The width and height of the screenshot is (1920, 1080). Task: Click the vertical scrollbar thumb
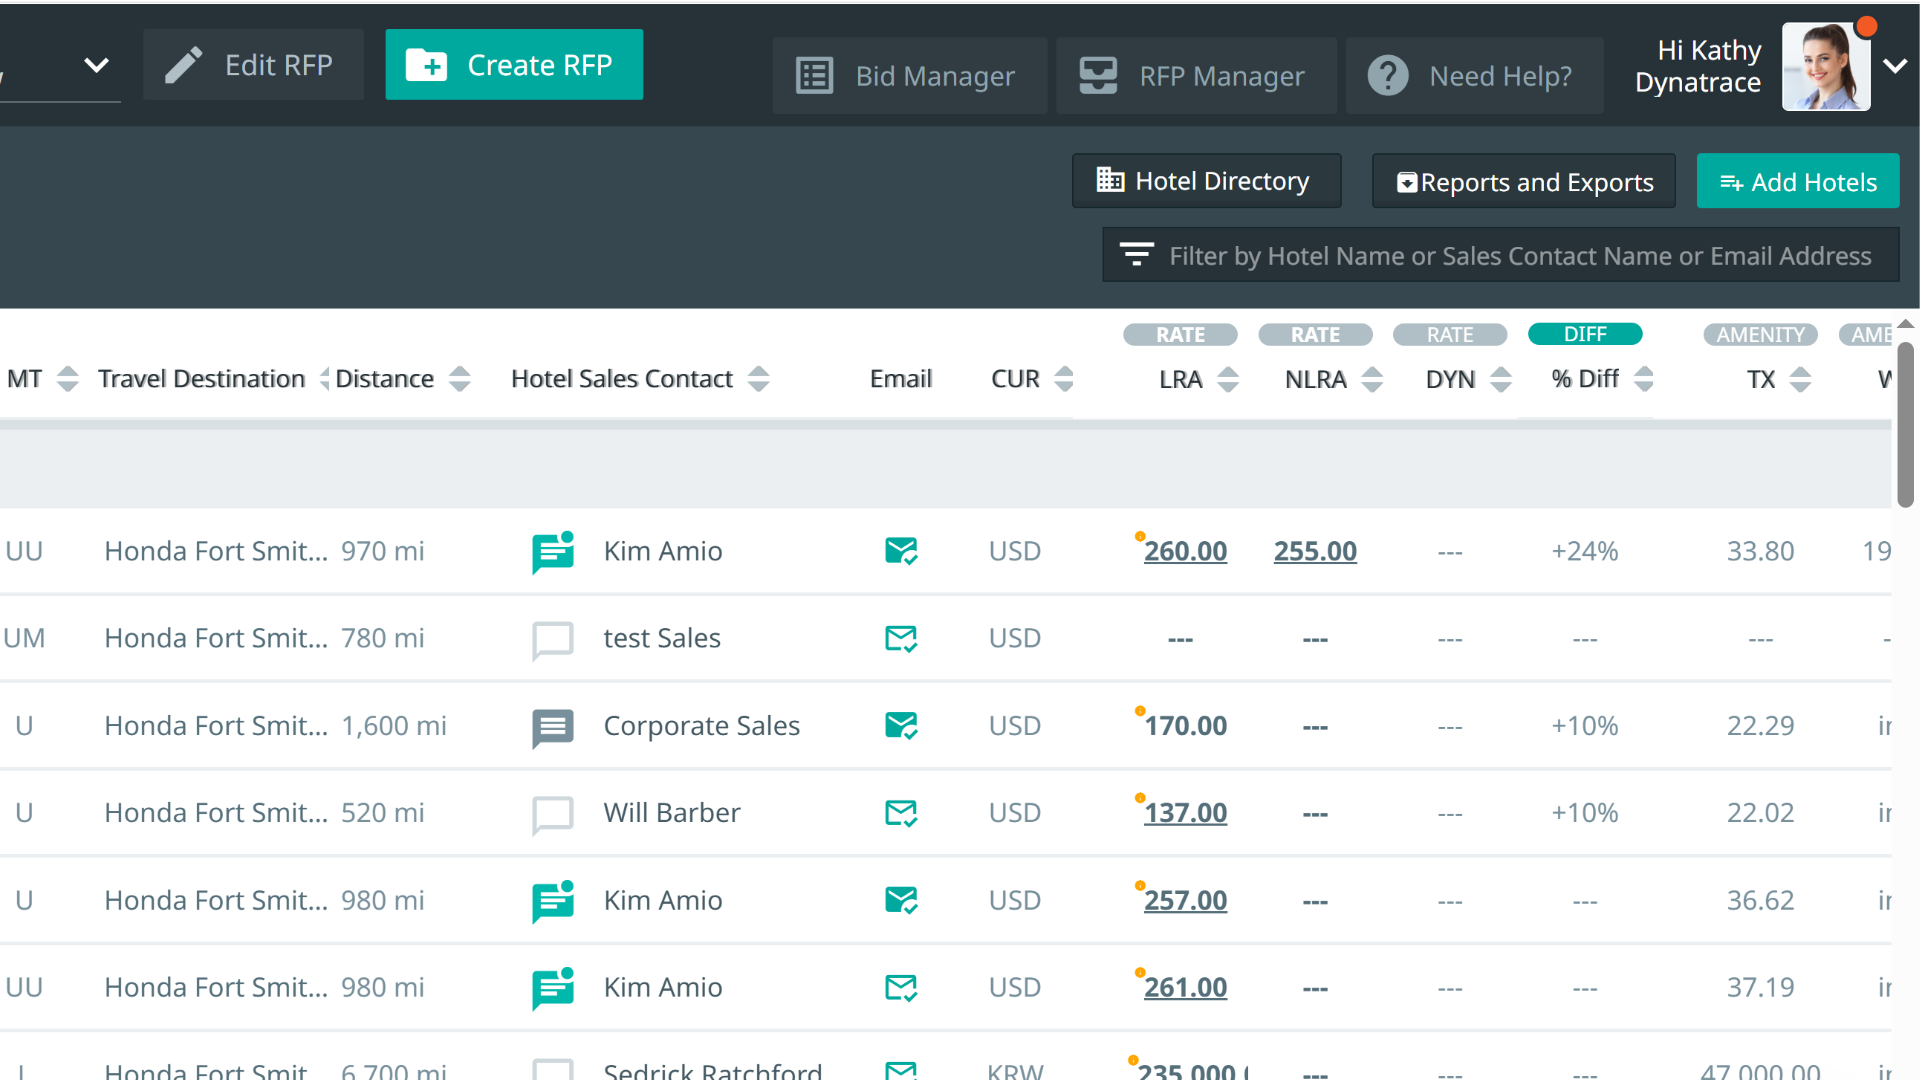click(1905, 425)
